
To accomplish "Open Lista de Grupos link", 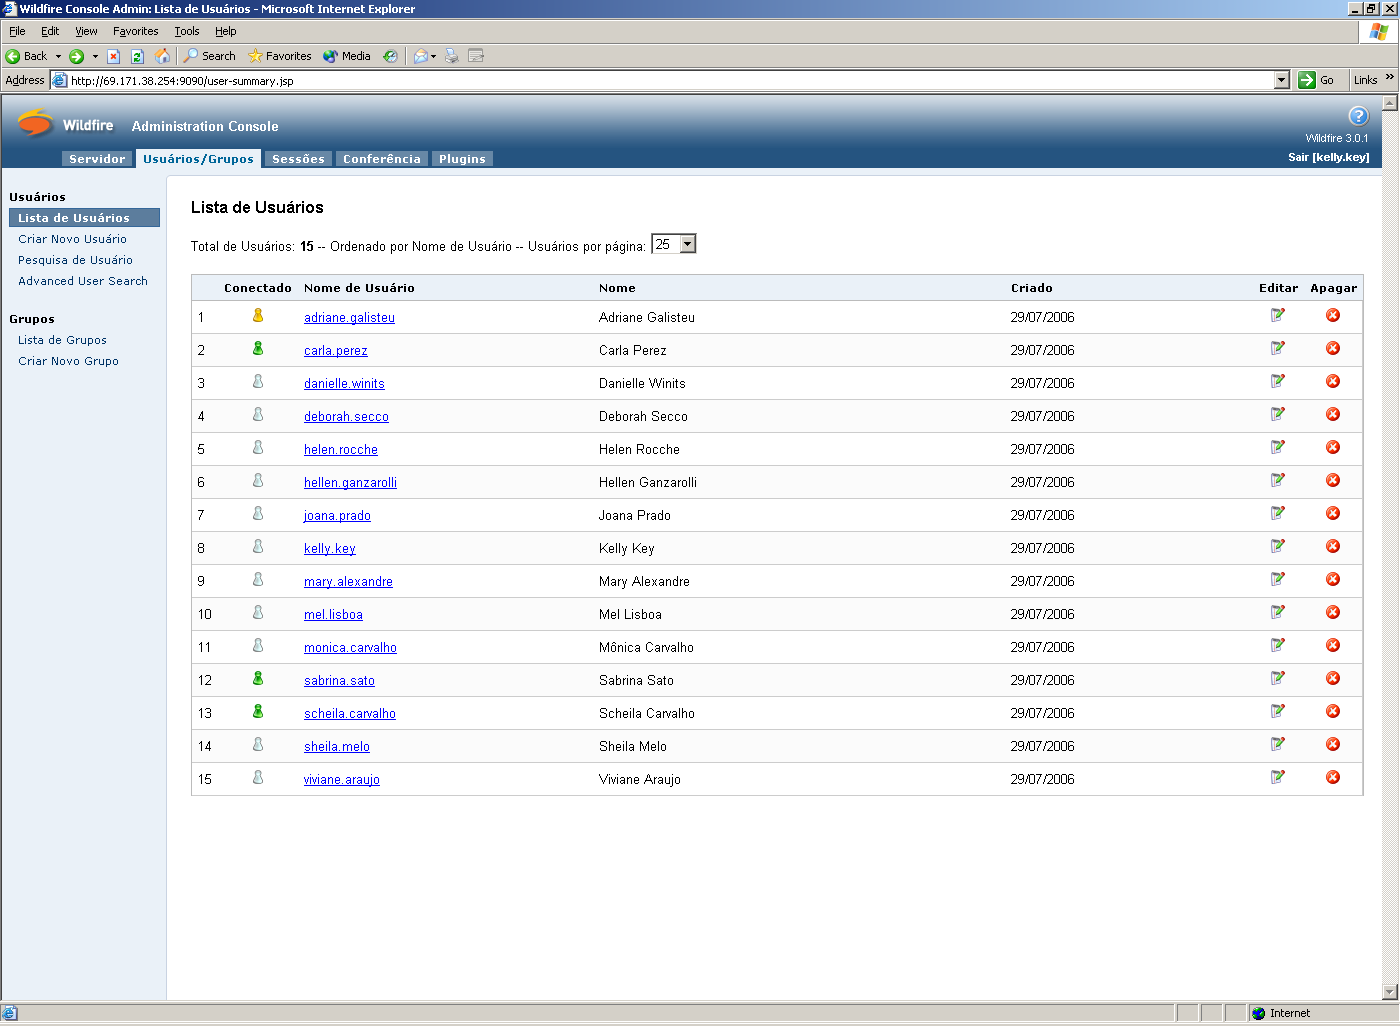I will (x=62, y=340).
